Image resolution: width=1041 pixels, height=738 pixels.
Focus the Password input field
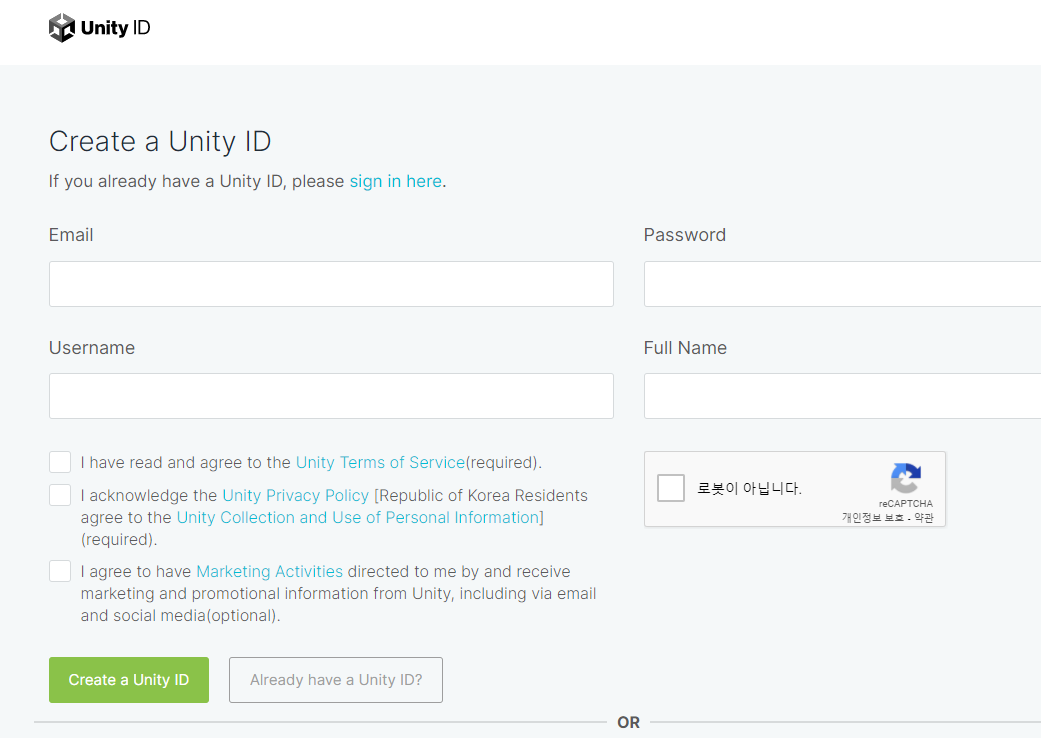click(x=842, y=284)
